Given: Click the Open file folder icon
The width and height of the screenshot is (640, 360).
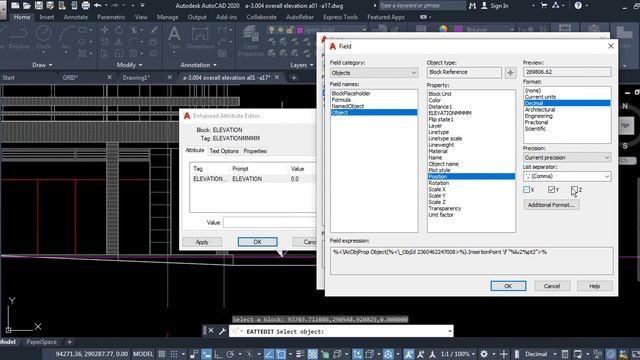Looking at the screenshot, I should point(27,6).
